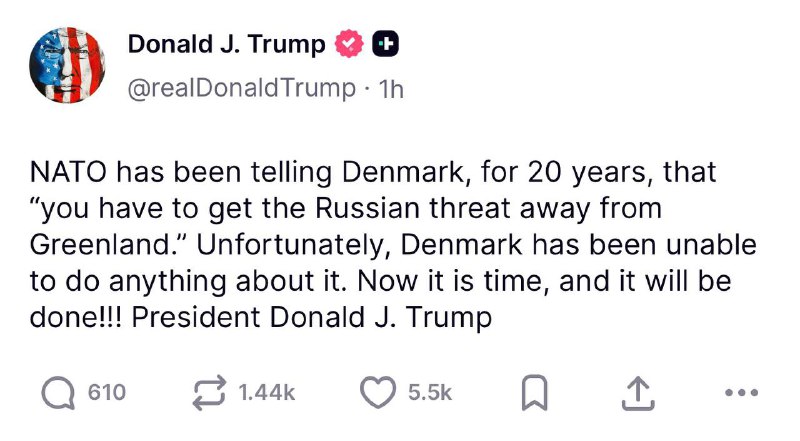
Task: Click the 5.5k likes count
Action: click(x=431, y=393)
